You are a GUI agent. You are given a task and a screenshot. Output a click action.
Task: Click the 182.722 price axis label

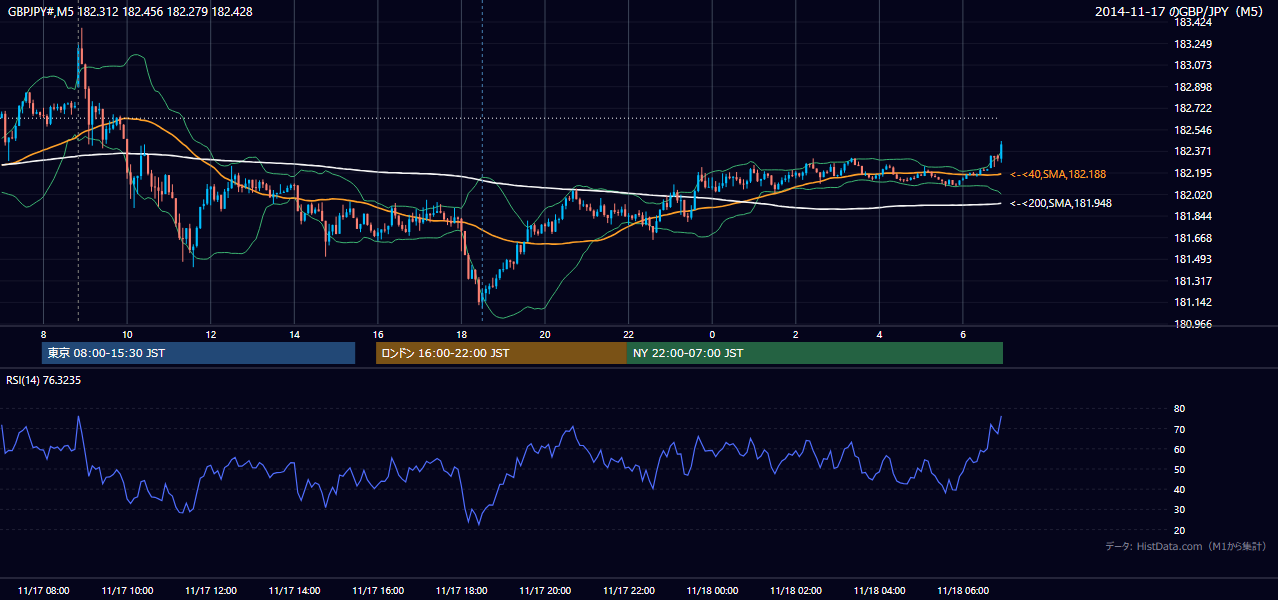(x=1193, y=108)
